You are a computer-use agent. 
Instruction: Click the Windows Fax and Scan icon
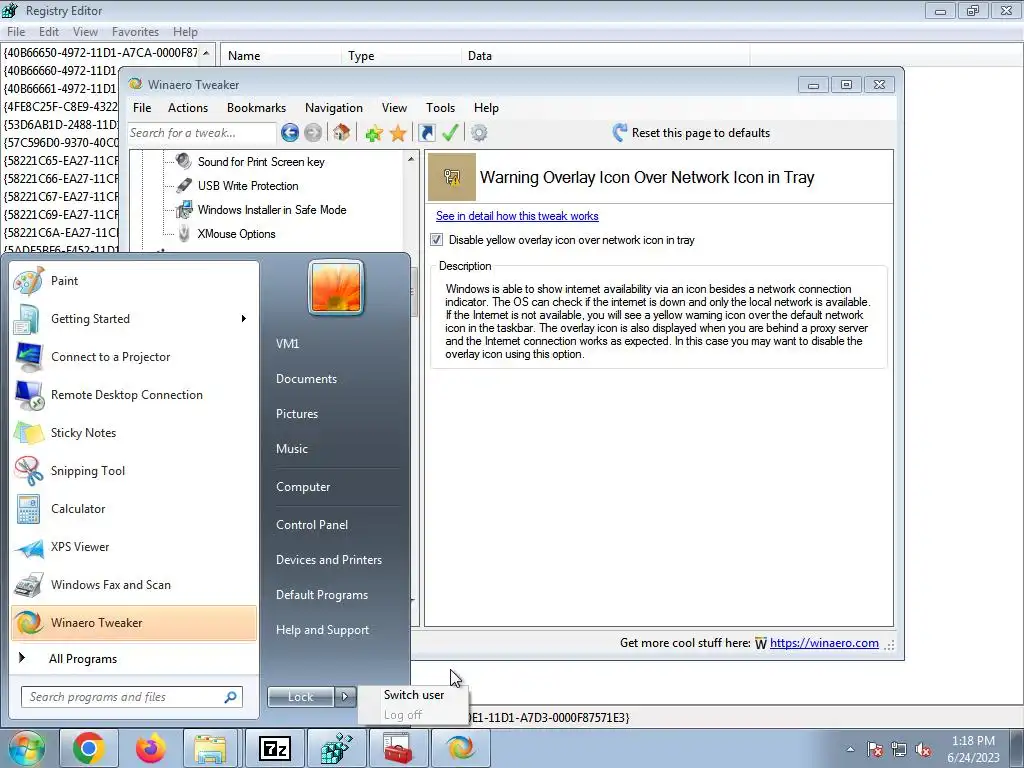coord(29,585)
